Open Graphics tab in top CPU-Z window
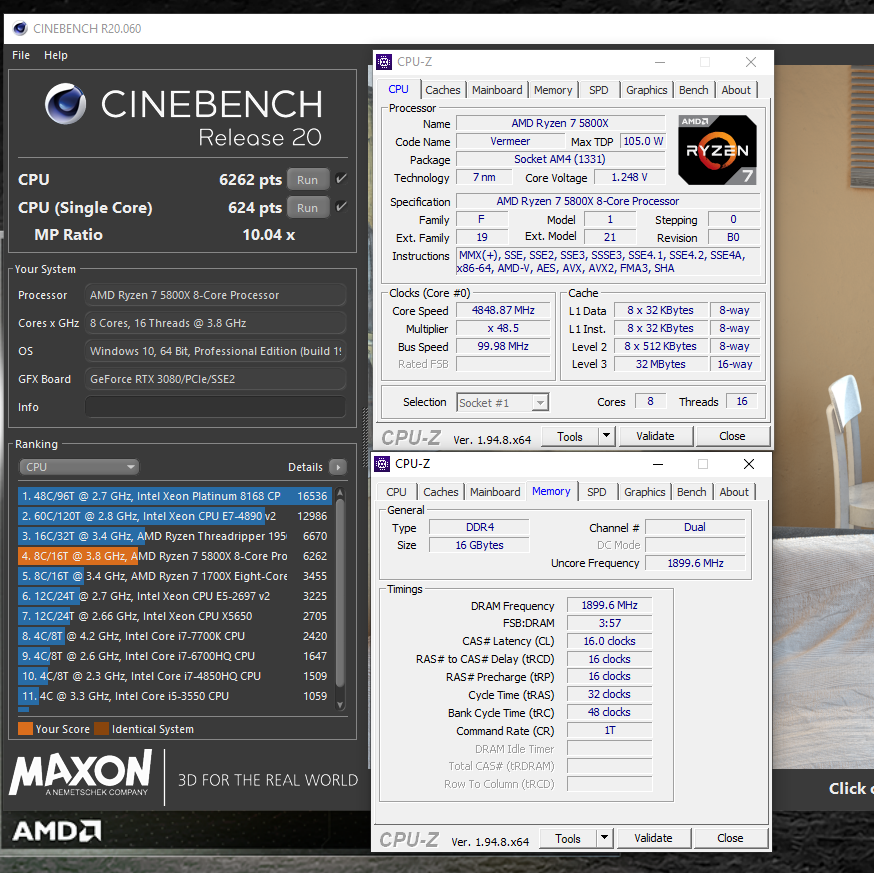Image resolution: width=874 pixels, height=873 pixels. 647,90
